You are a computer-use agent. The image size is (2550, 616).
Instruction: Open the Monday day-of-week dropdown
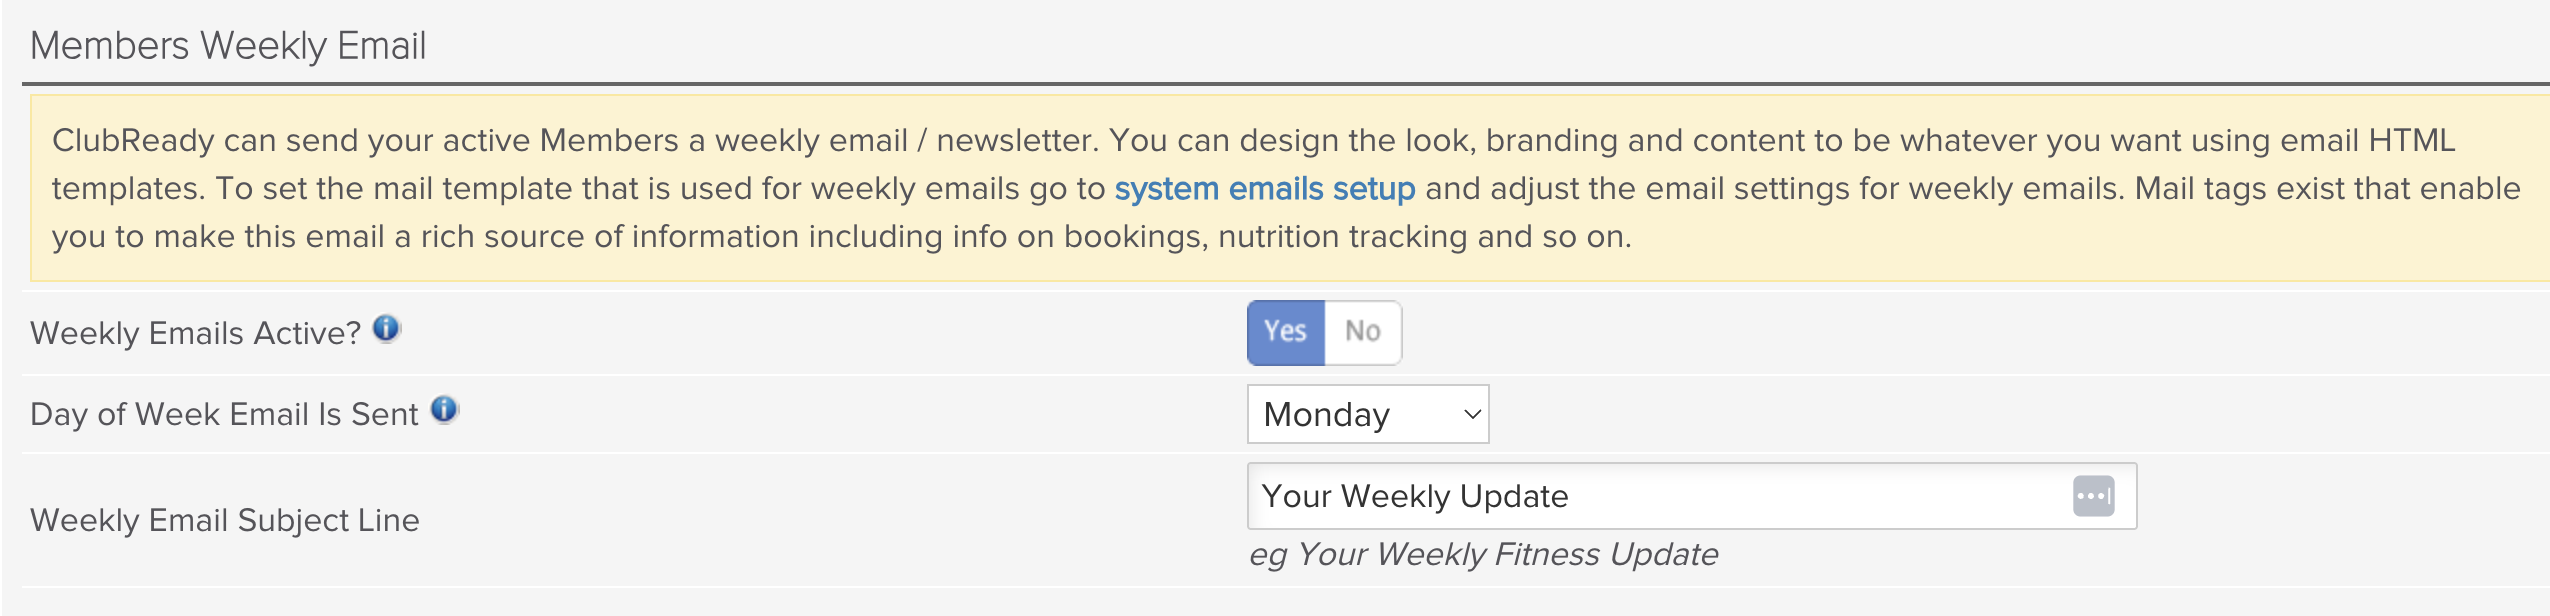1368,414
